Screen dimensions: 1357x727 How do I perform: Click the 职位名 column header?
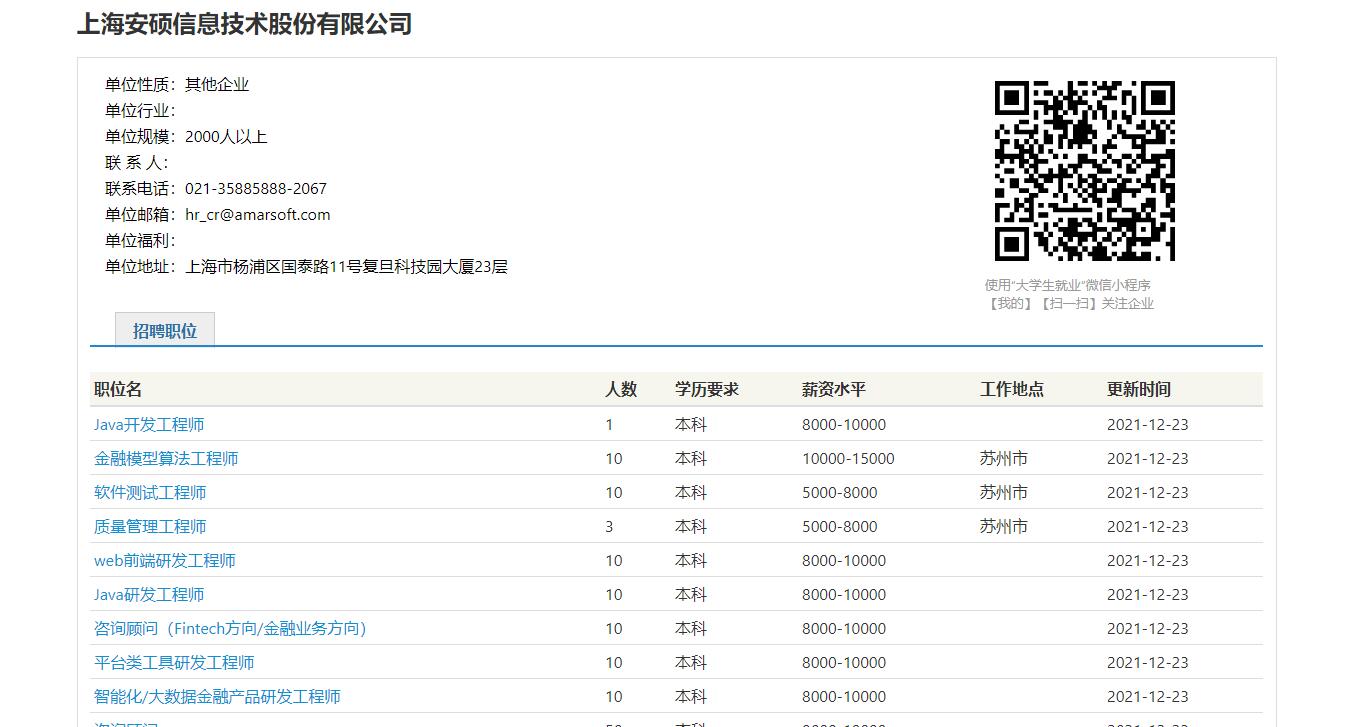tap(118, 389)
